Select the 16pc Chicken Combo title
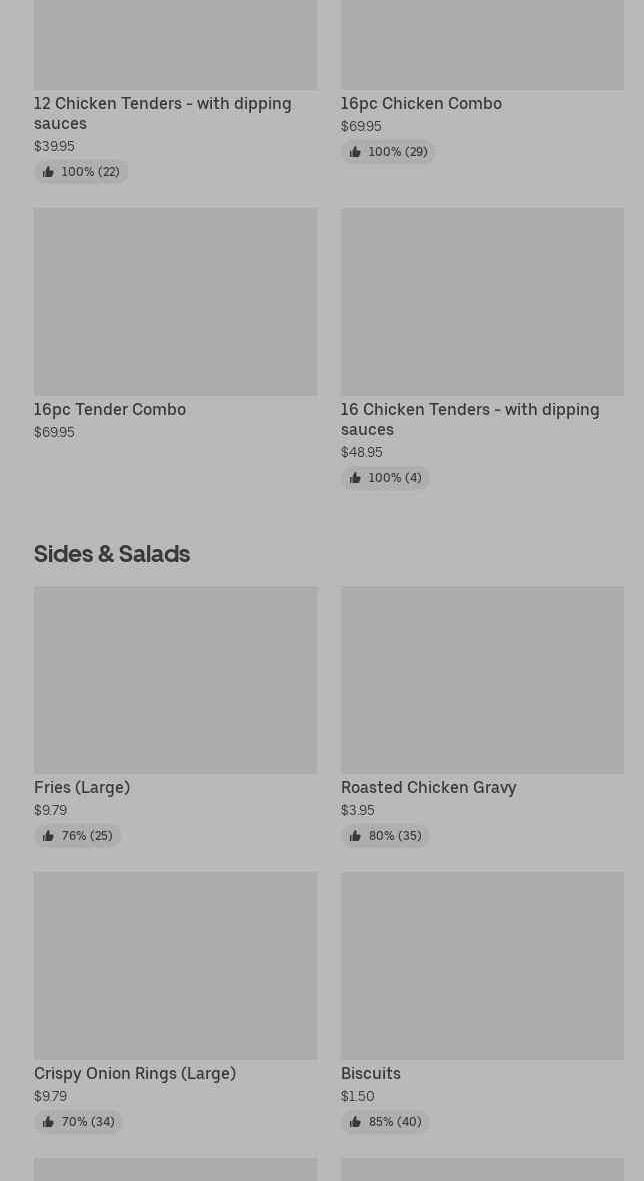 [421, 103]
